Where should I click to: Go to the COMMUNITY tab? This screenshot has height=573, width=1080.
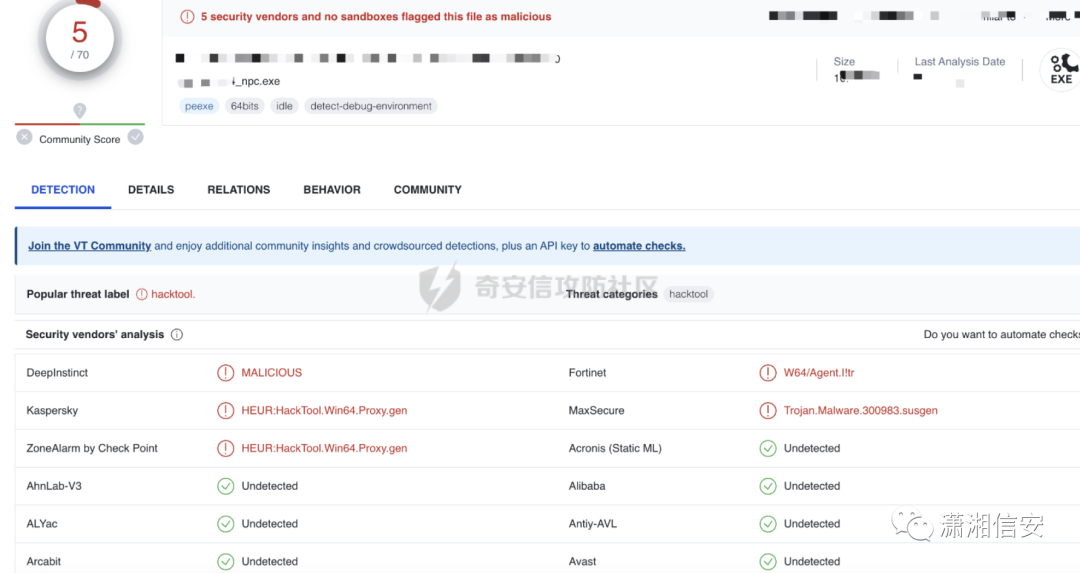428,190
